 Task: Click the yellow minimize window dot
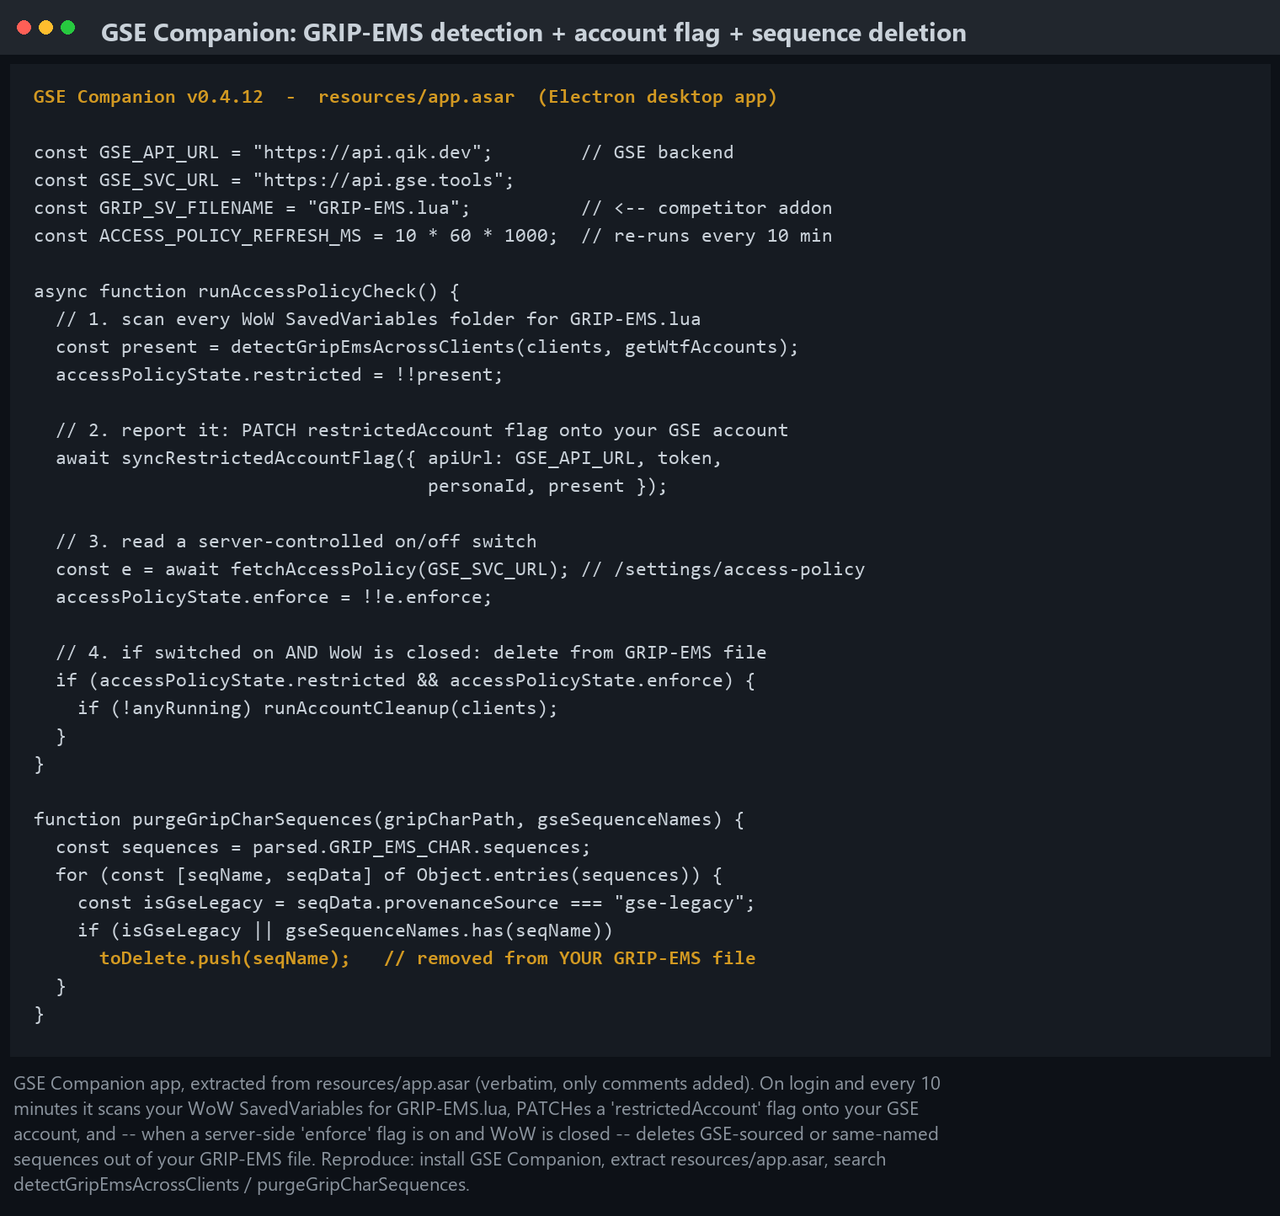(46, 27)
